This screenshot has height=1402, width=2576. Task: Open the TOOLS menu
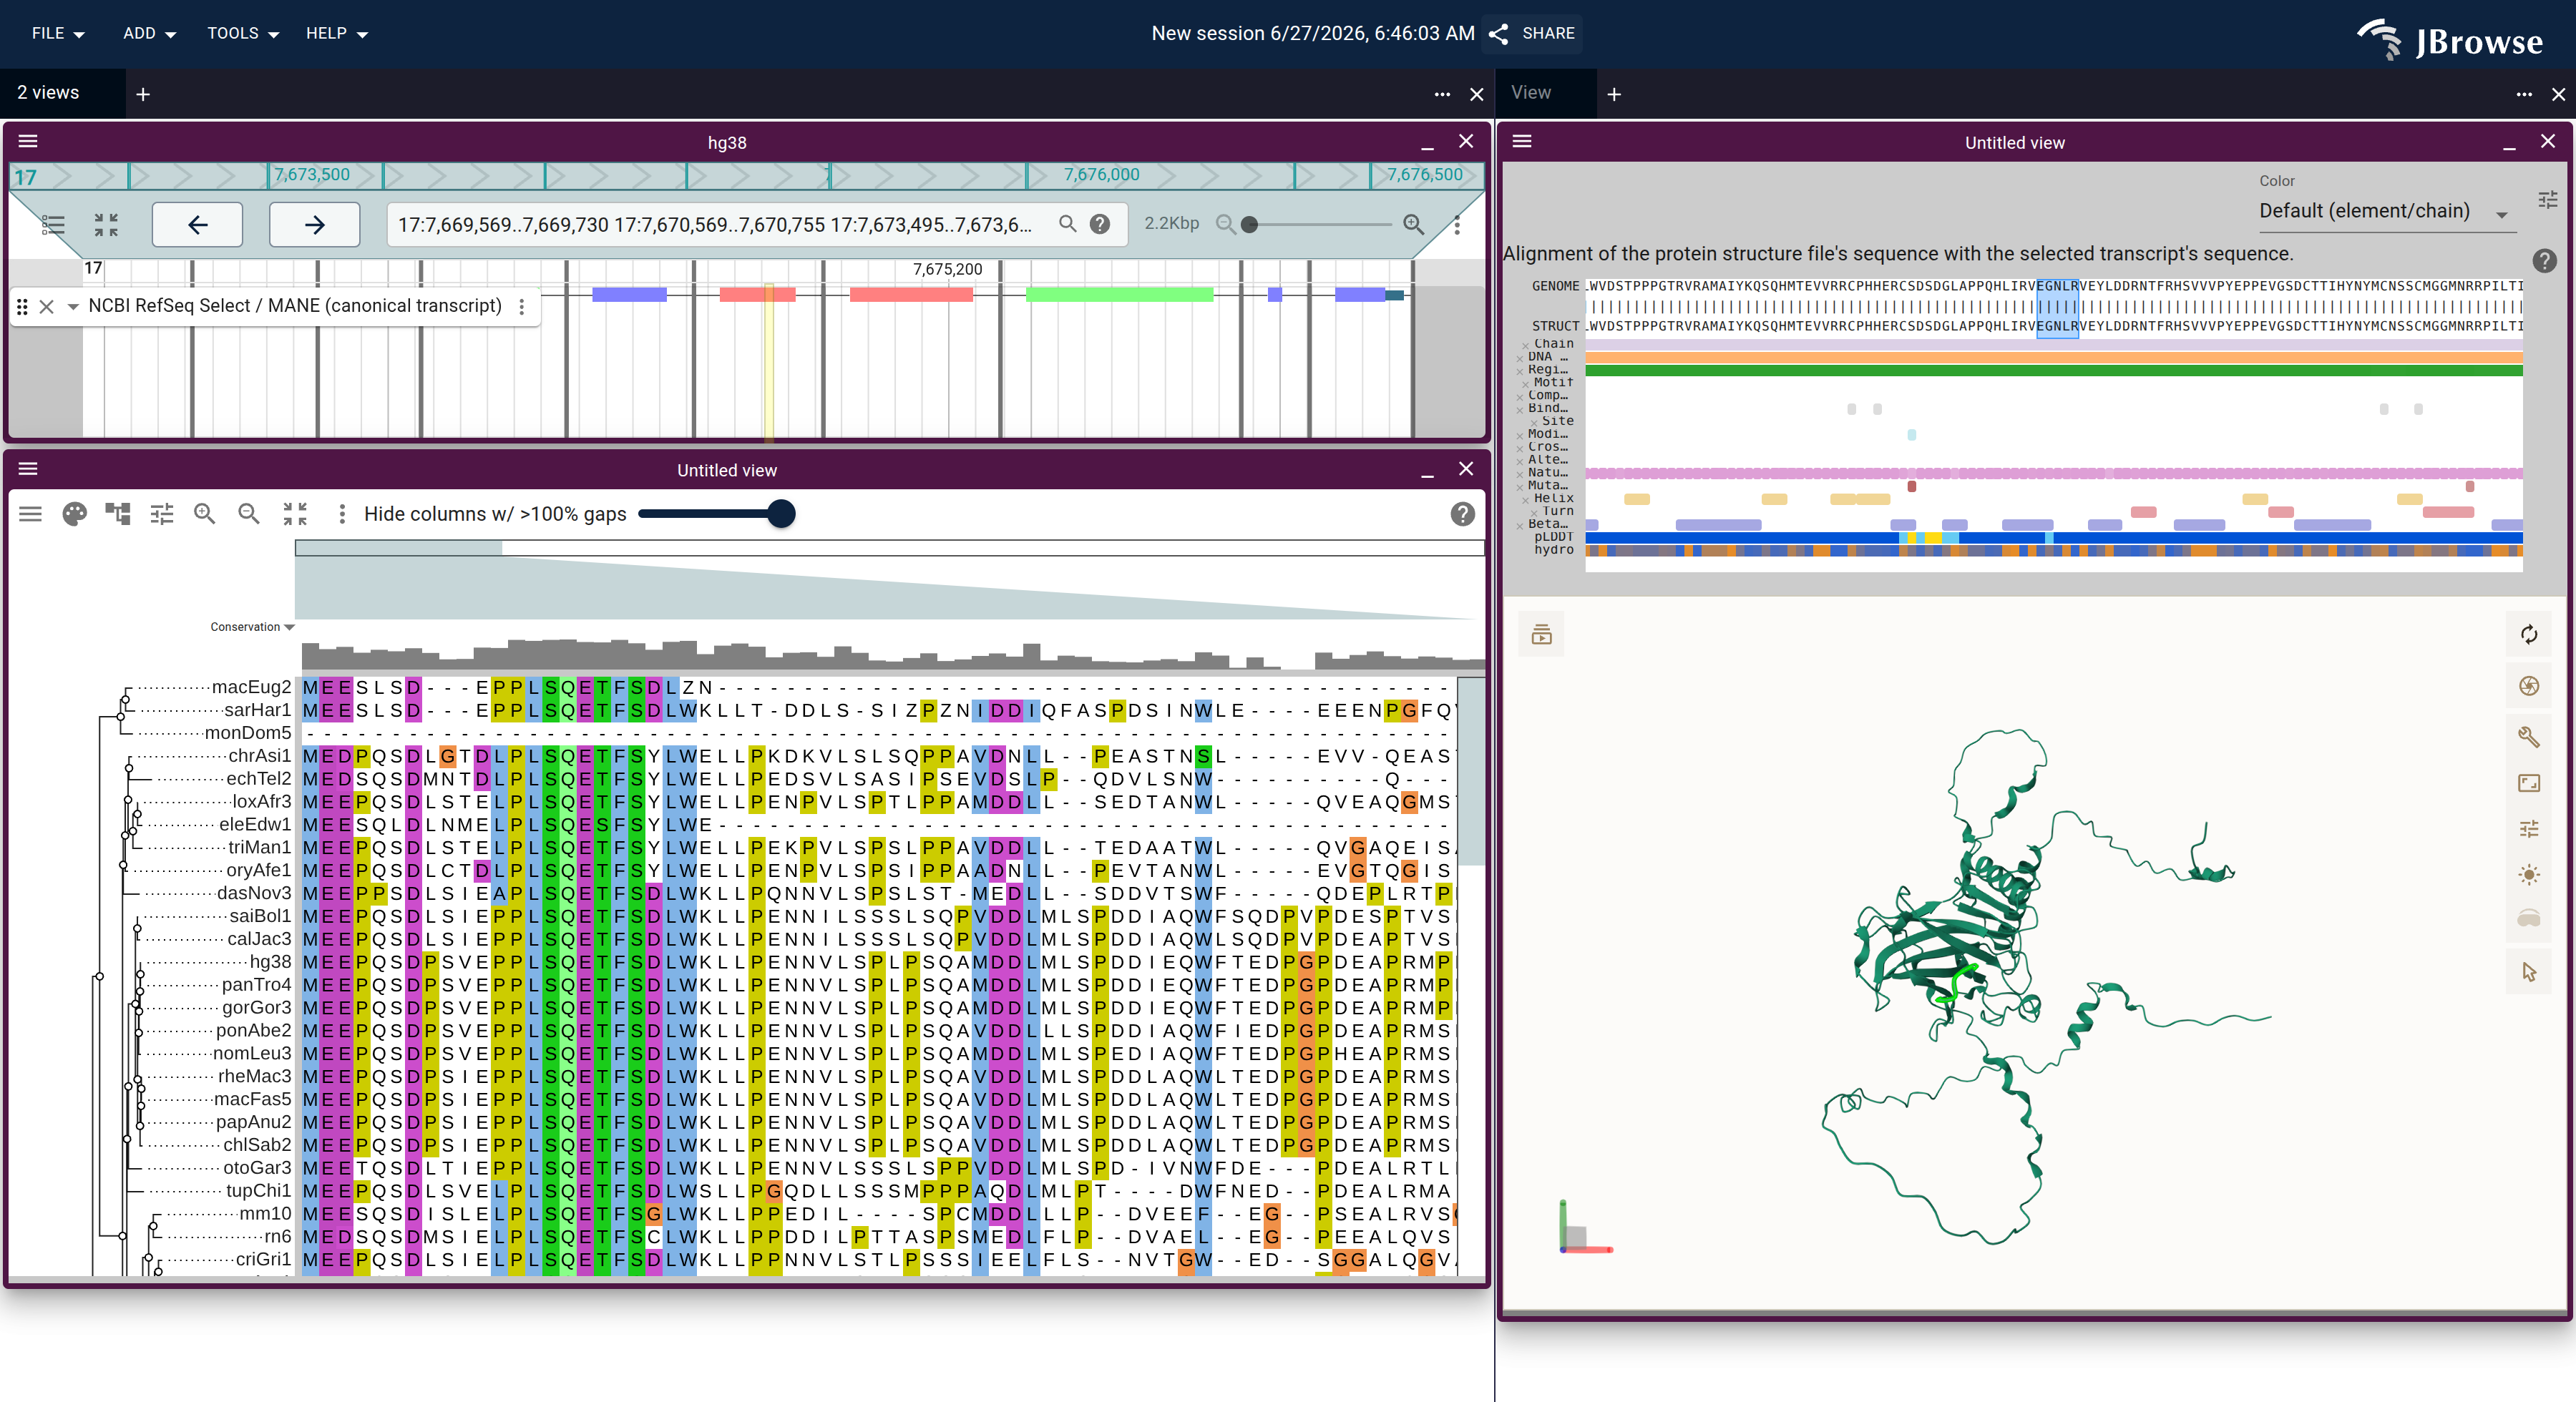pyautogui.click(x=242, y=33)
